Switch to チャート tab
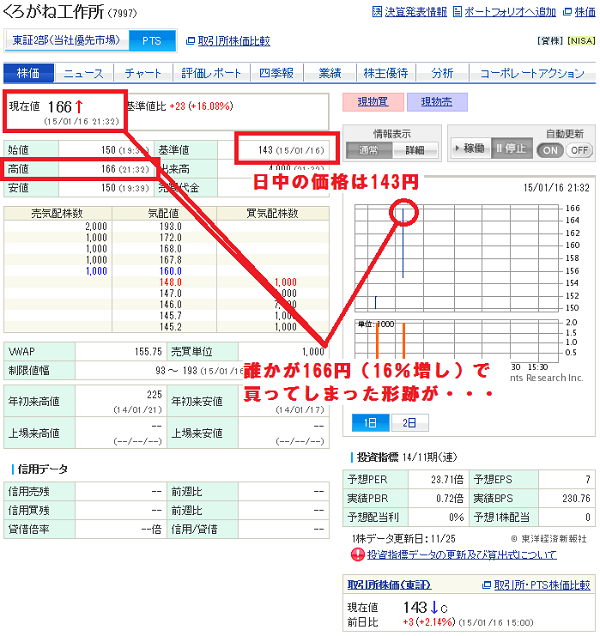The image size is (600, 636). [143, 73]
